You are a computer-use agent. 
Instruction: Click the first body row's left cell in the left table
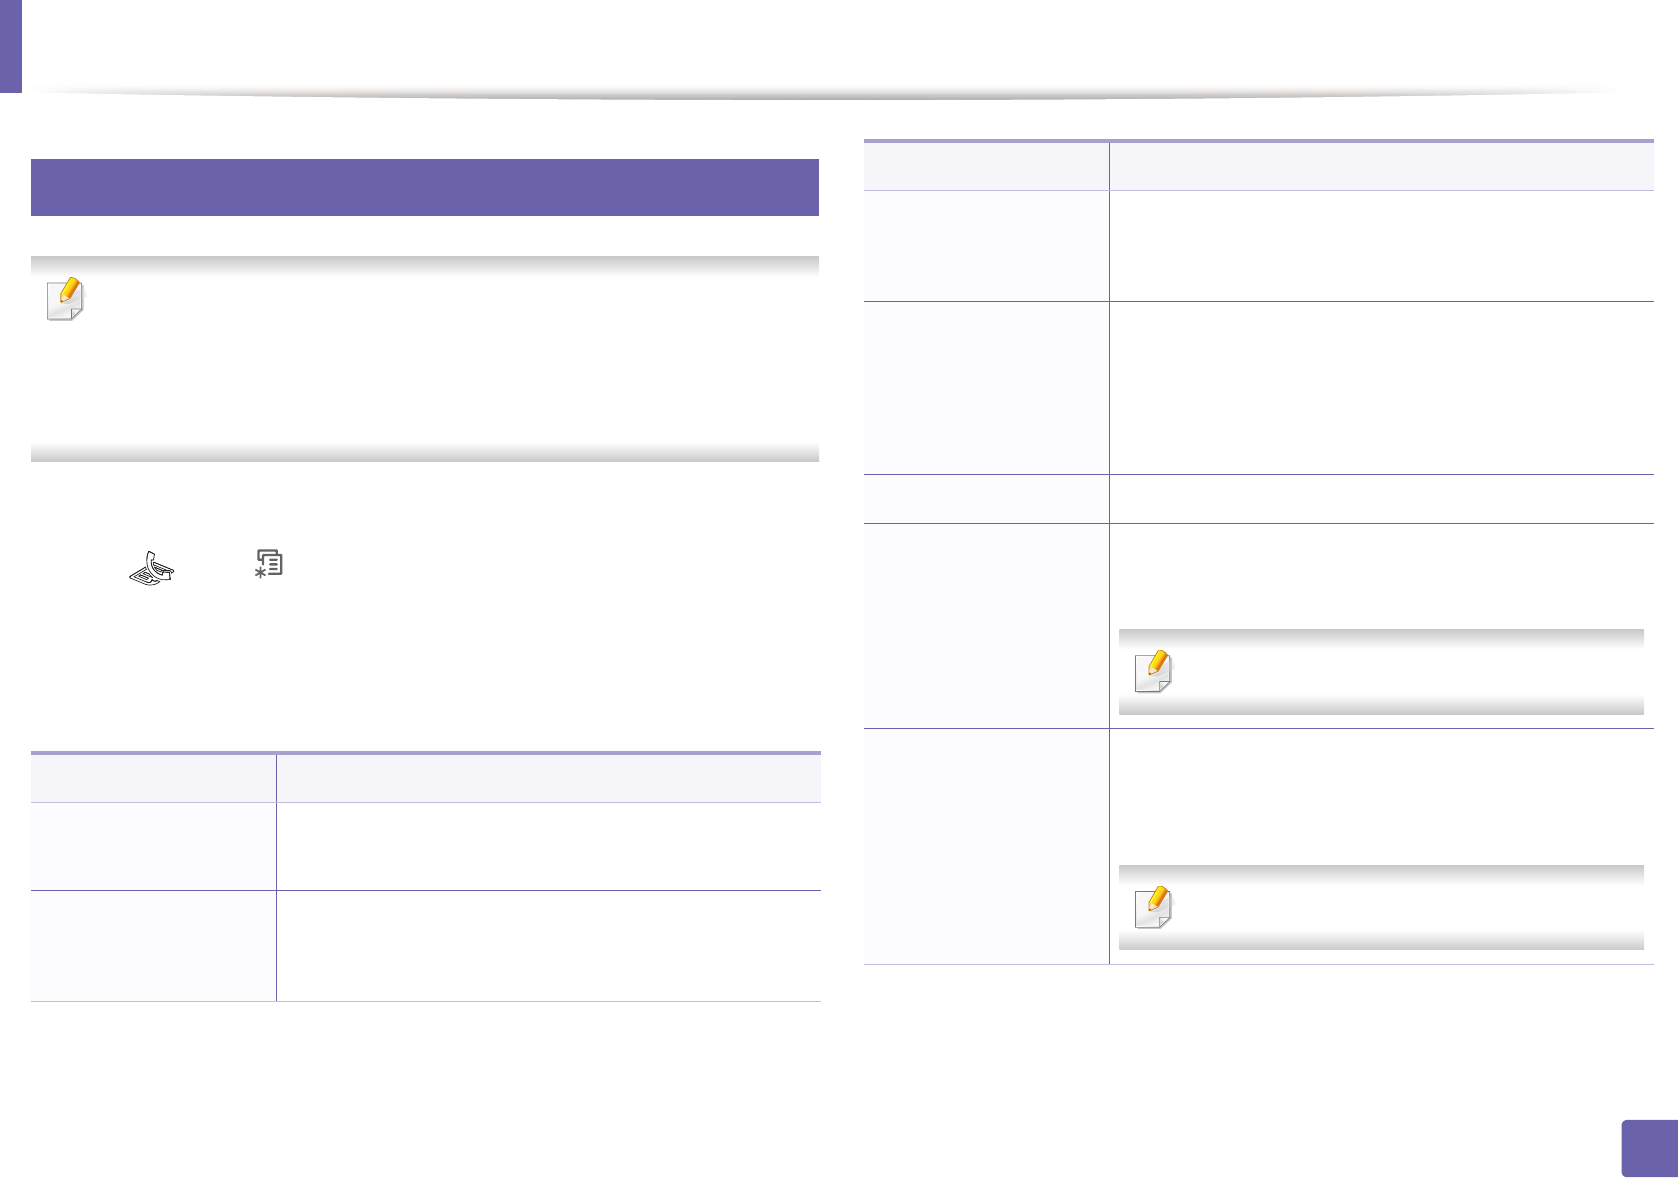(x=153, y=846)
